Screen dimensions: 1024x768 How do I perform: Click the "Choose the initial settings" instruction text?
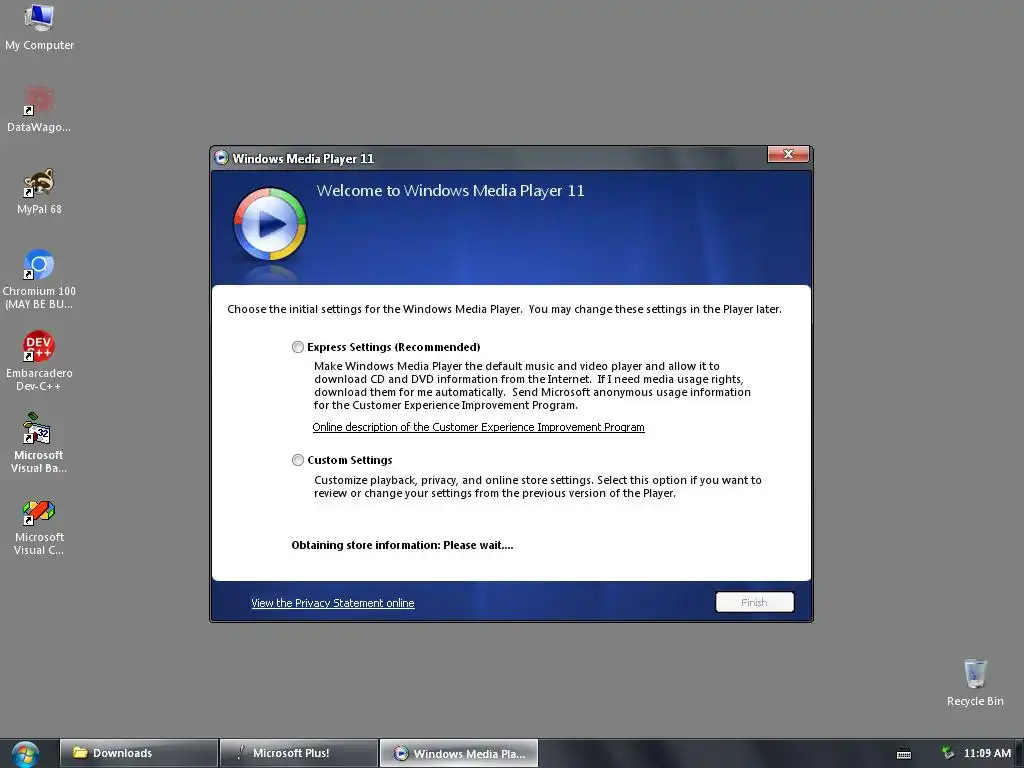[x=504, y=309]
